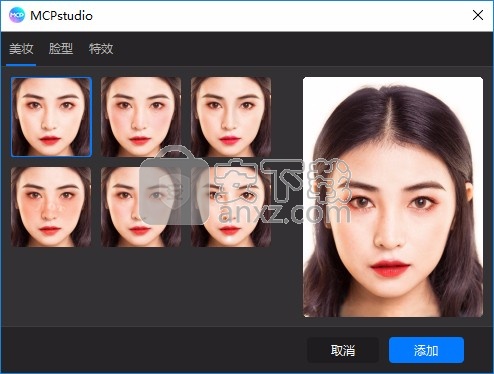Viewport: 494px width, 374px height.
Task: Click the large face preview image
Action: (393, 197)
